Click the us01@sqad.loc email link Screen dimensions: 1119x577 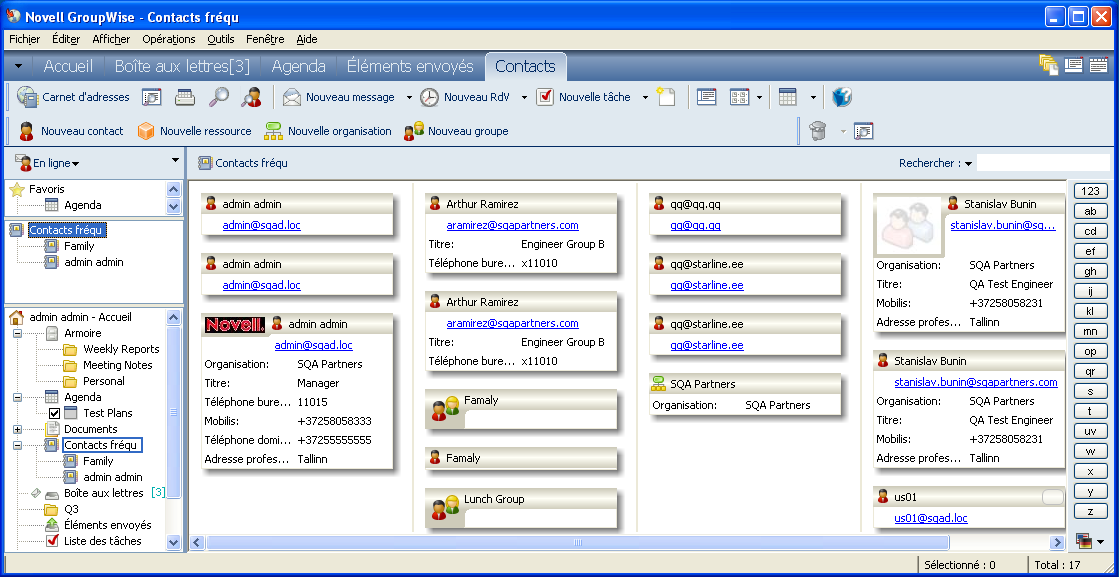[931, 519]
